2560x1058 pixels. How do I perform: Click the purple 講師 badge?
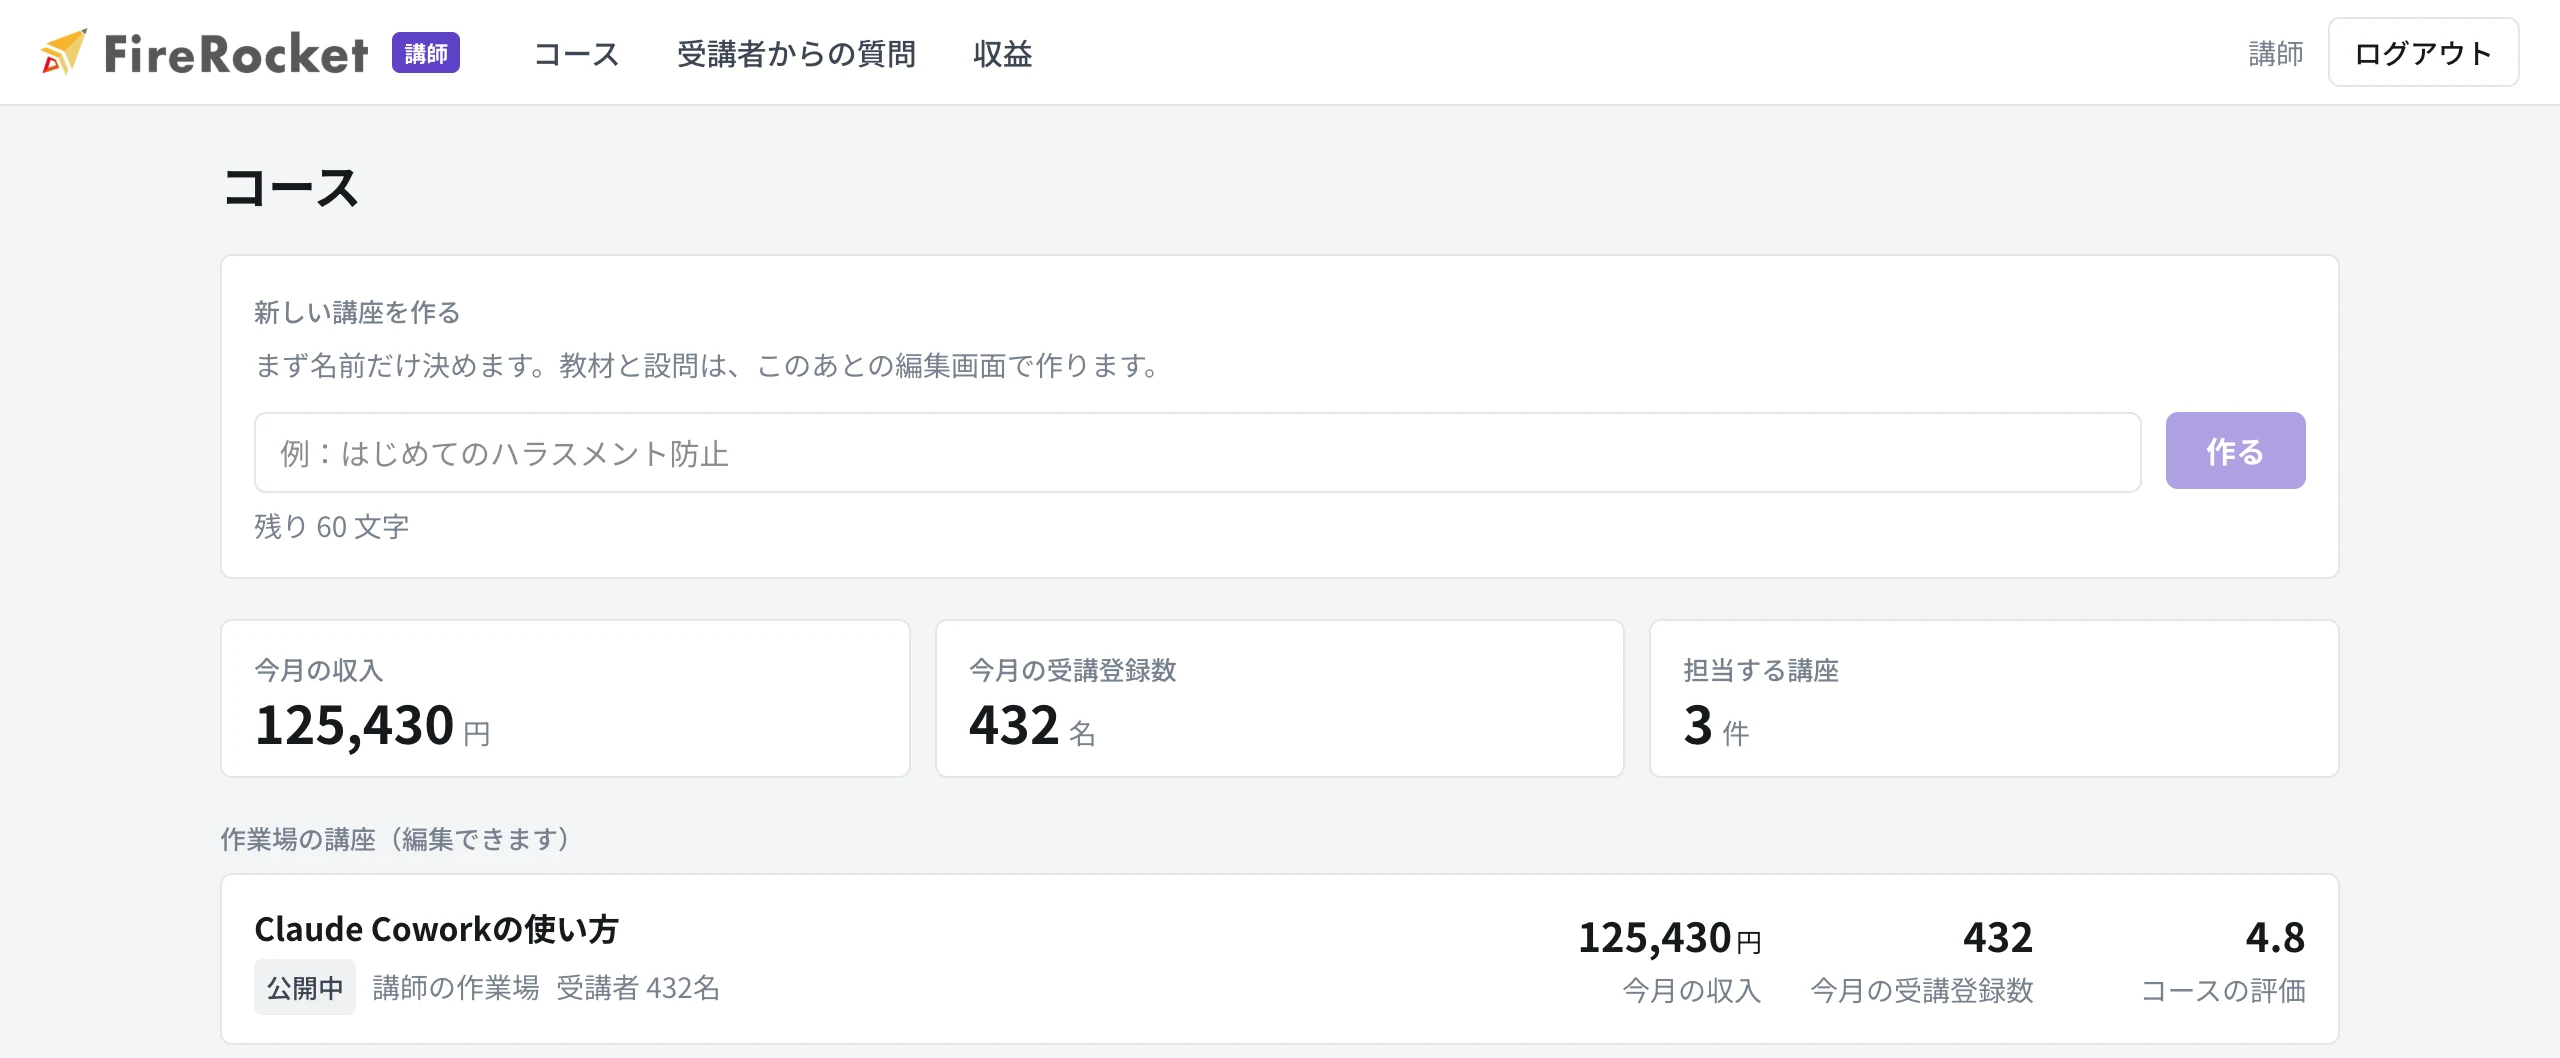(x=426, y=53)
